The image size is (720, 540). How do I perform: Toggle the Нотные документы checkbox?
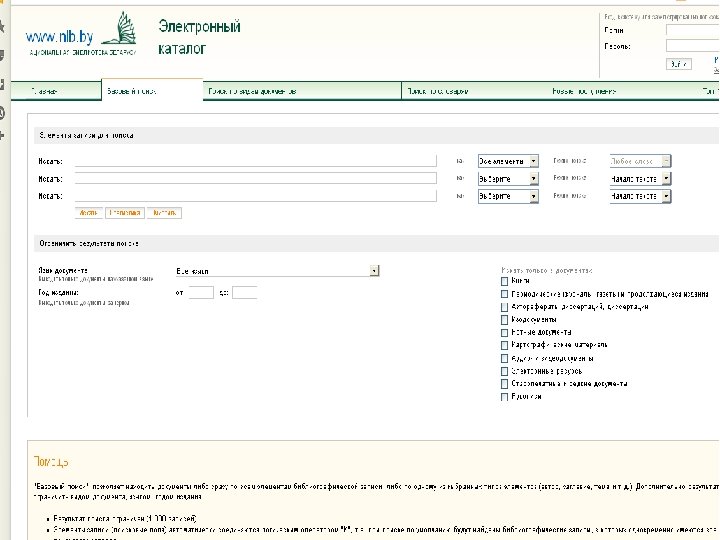point(504,332)
